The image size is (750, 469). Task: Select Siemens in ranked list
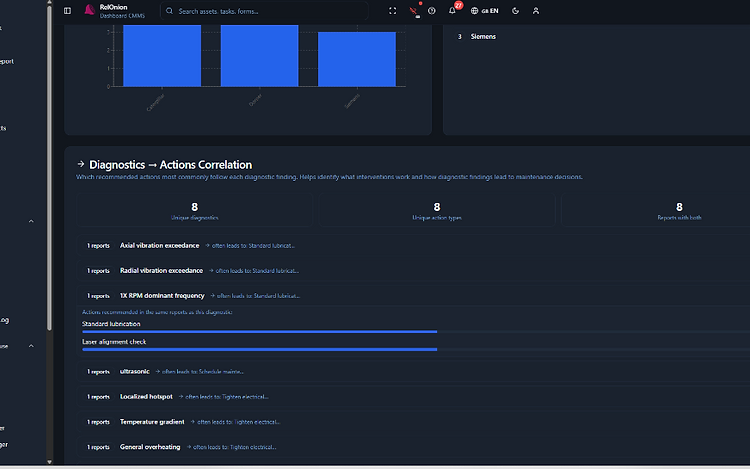(483, 36)
